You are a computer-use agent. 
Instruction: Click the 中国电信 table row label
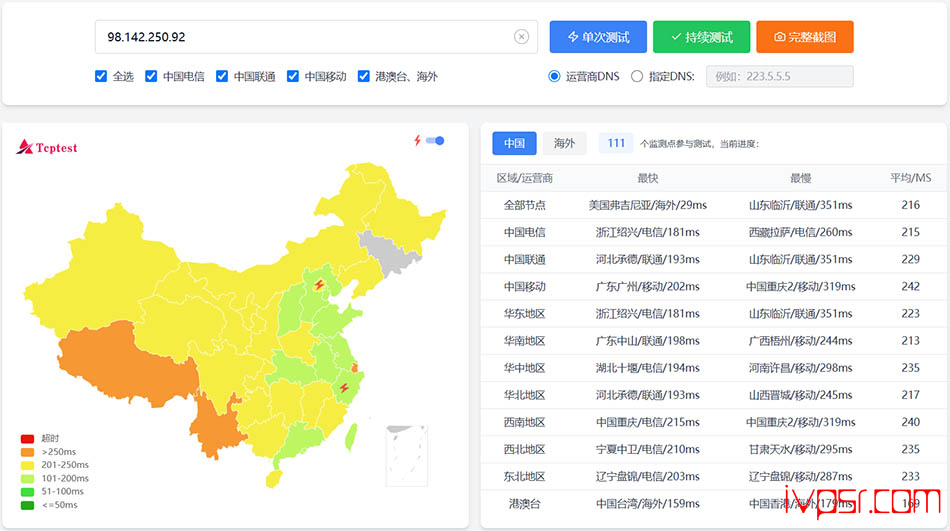(524, 232)
